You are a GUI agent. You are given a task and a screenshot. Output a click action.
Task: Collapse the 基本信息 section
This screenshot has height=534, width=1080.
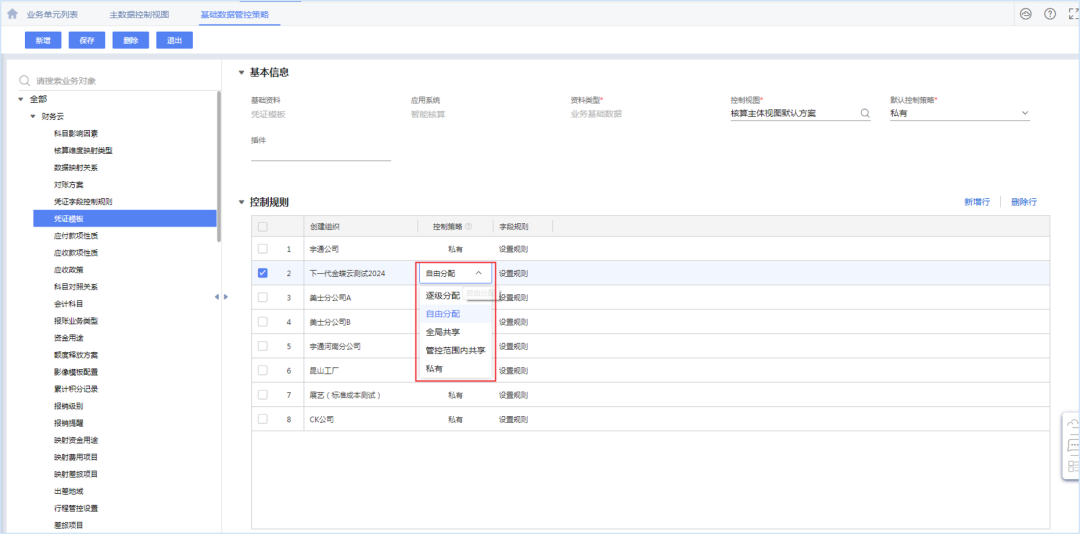pyautogui.click(x=241, y=72)
